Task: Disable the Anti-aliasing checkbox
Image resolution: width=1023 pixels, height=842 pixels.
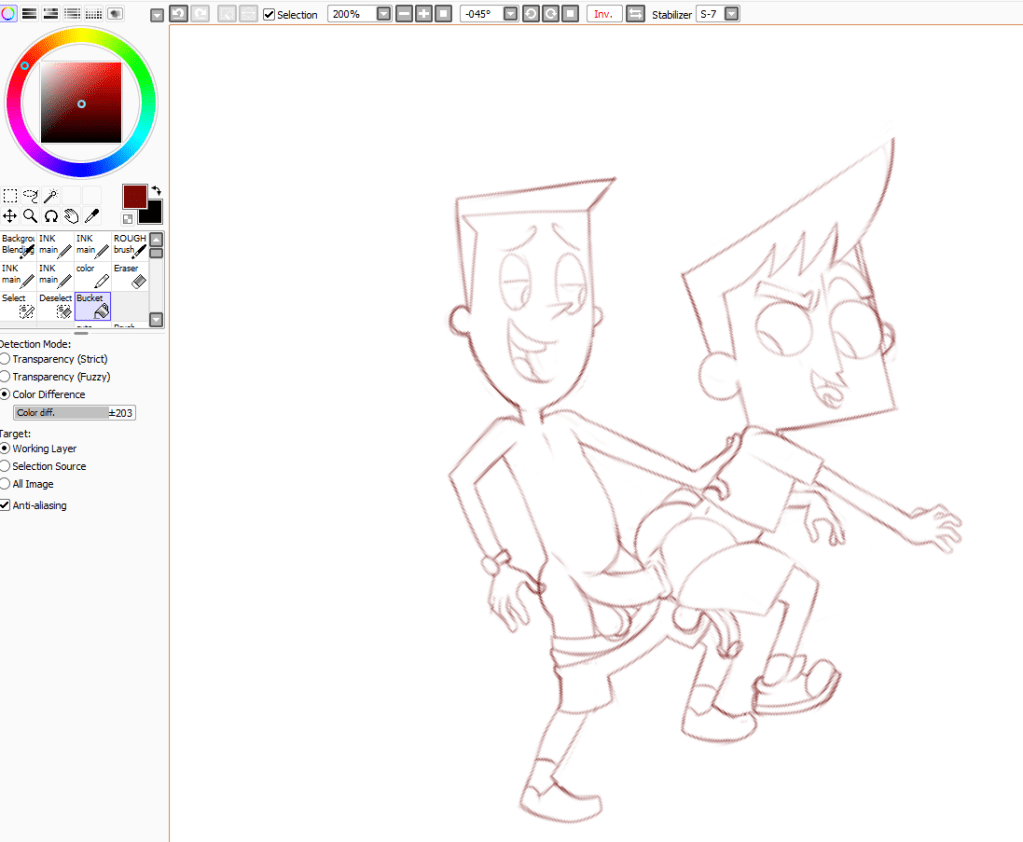Action: point(5,506)
